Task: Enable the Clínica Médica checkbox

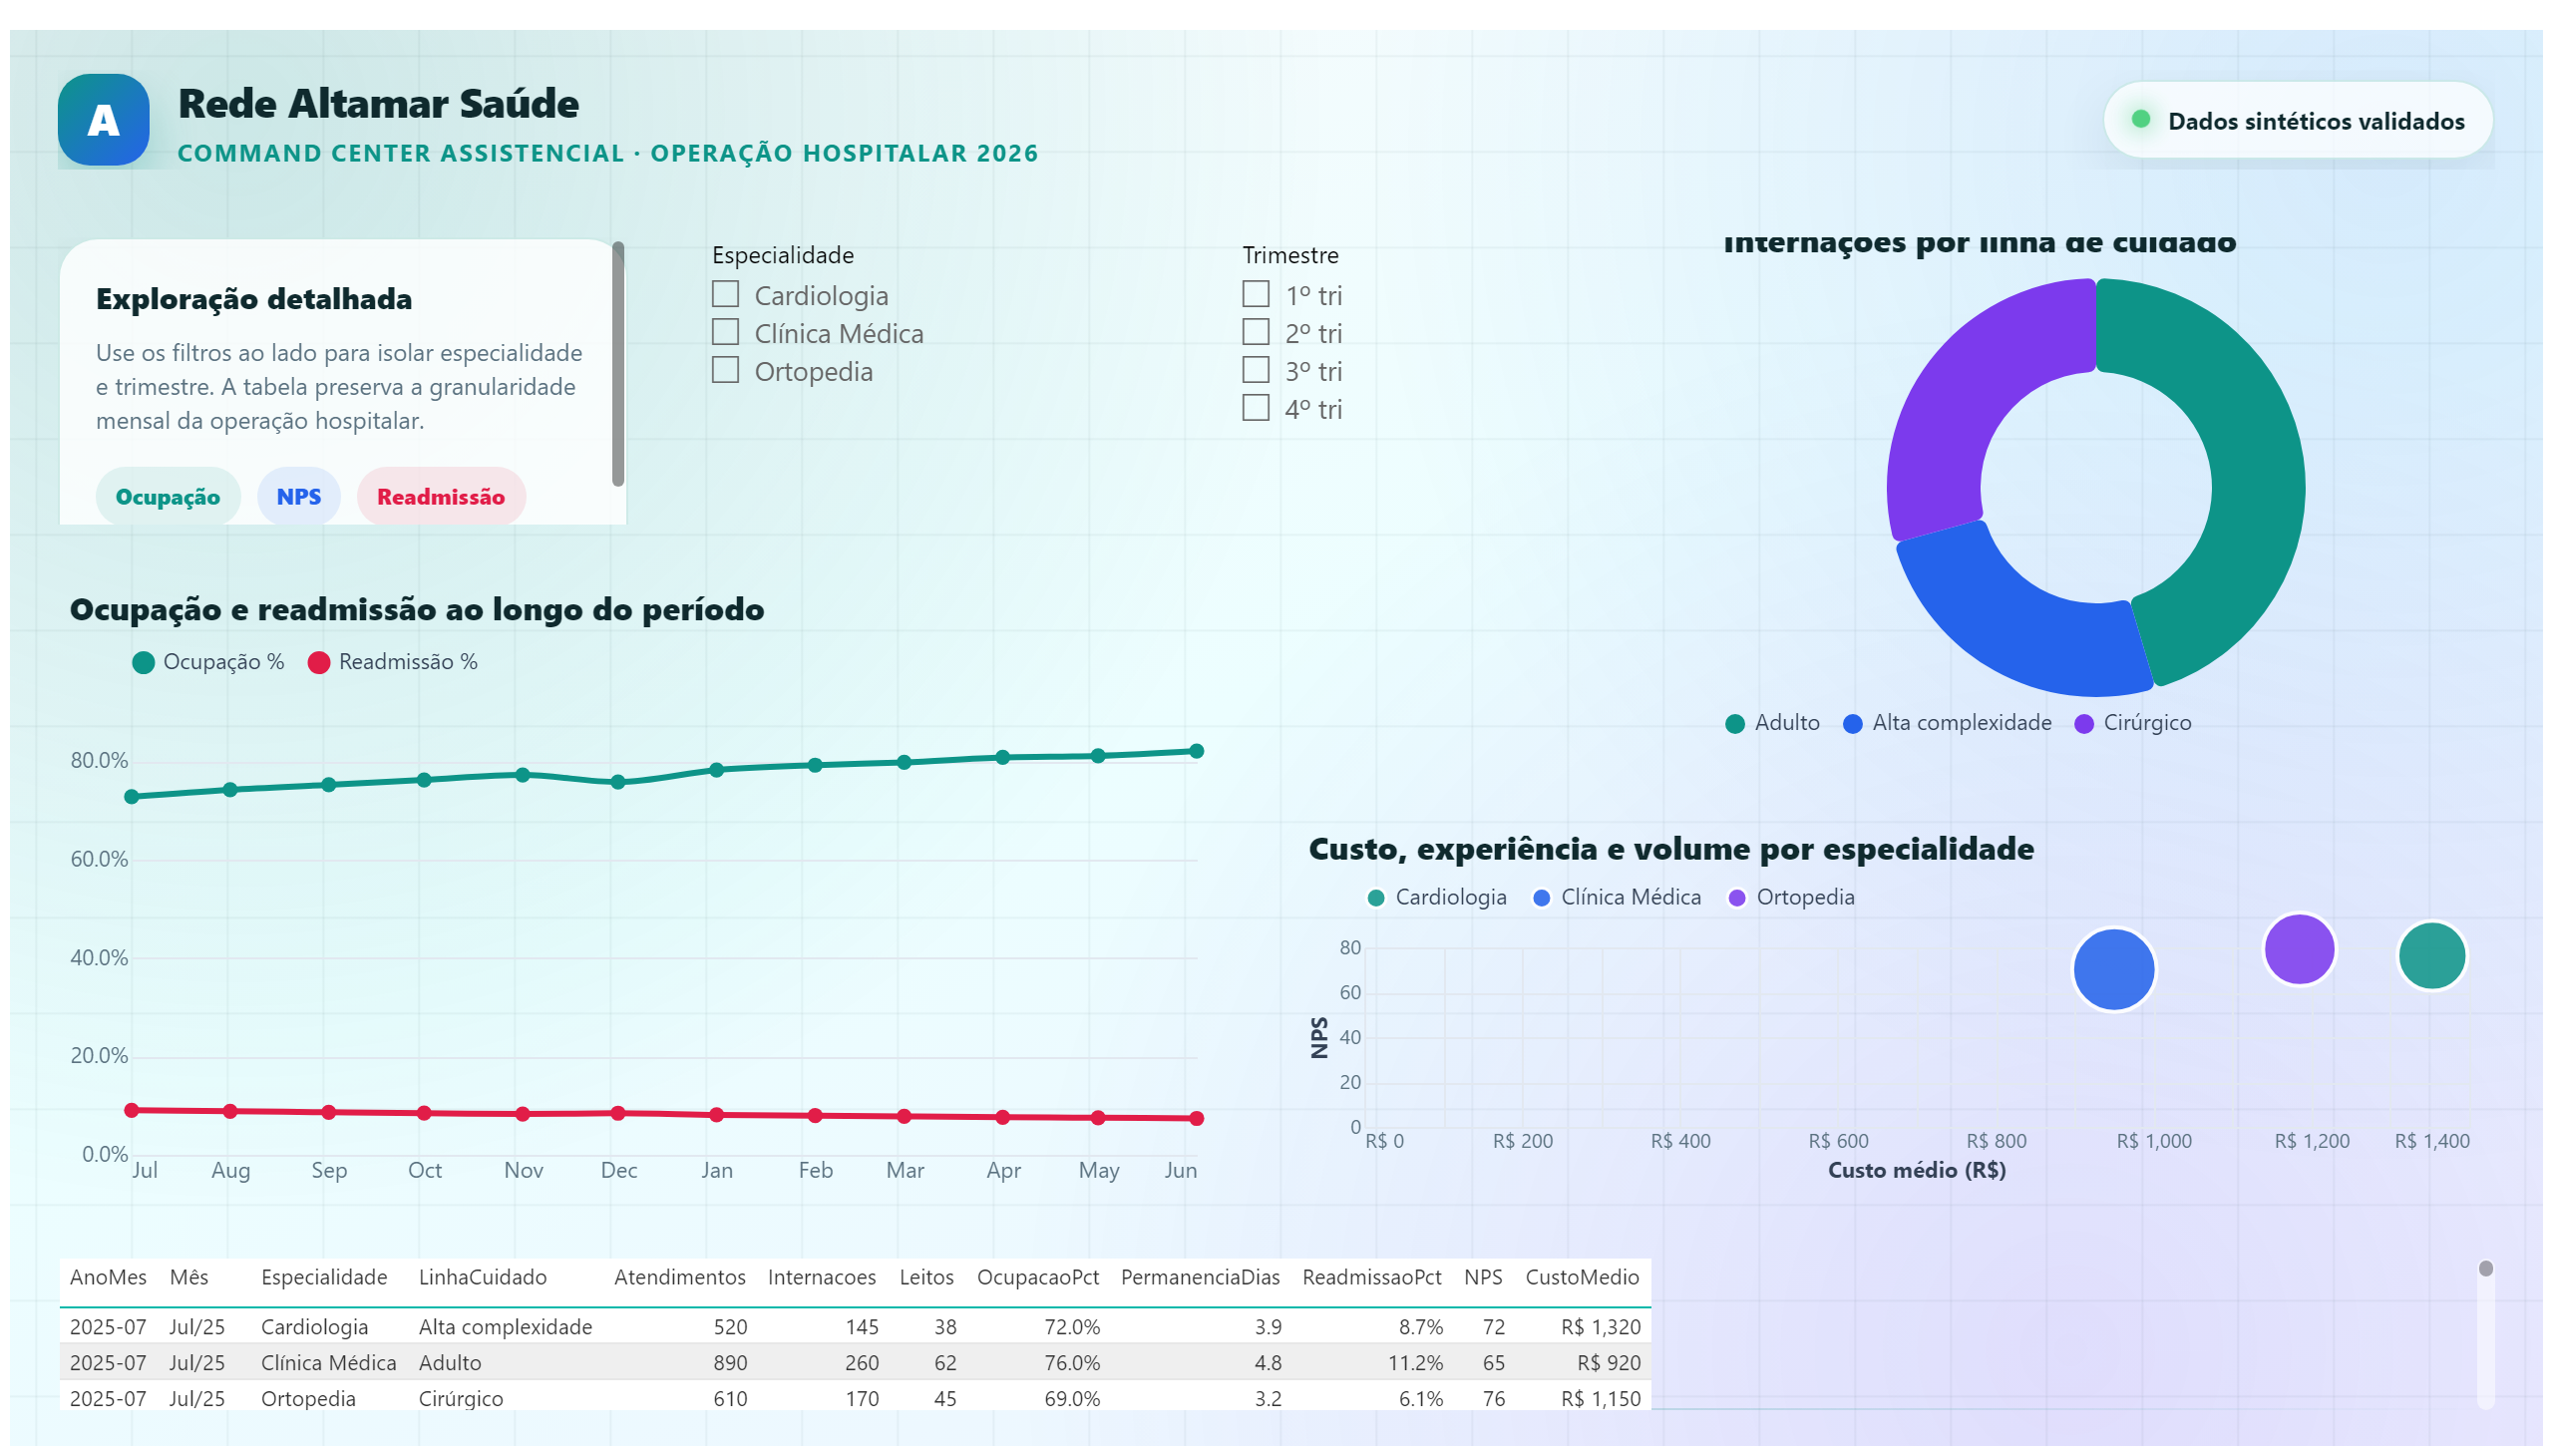Action: click(x=725, y=332)
